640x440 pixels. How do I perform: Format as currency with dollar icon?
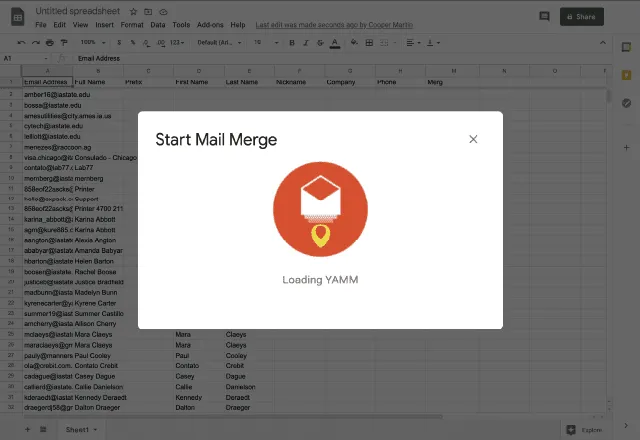click(119, 42)
